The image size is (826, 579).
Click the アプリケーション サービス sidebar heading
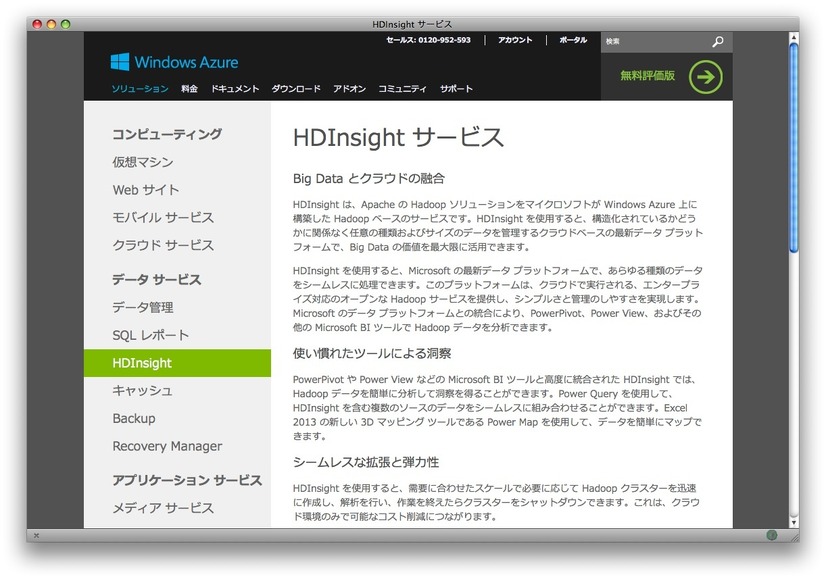click(187, 480)
